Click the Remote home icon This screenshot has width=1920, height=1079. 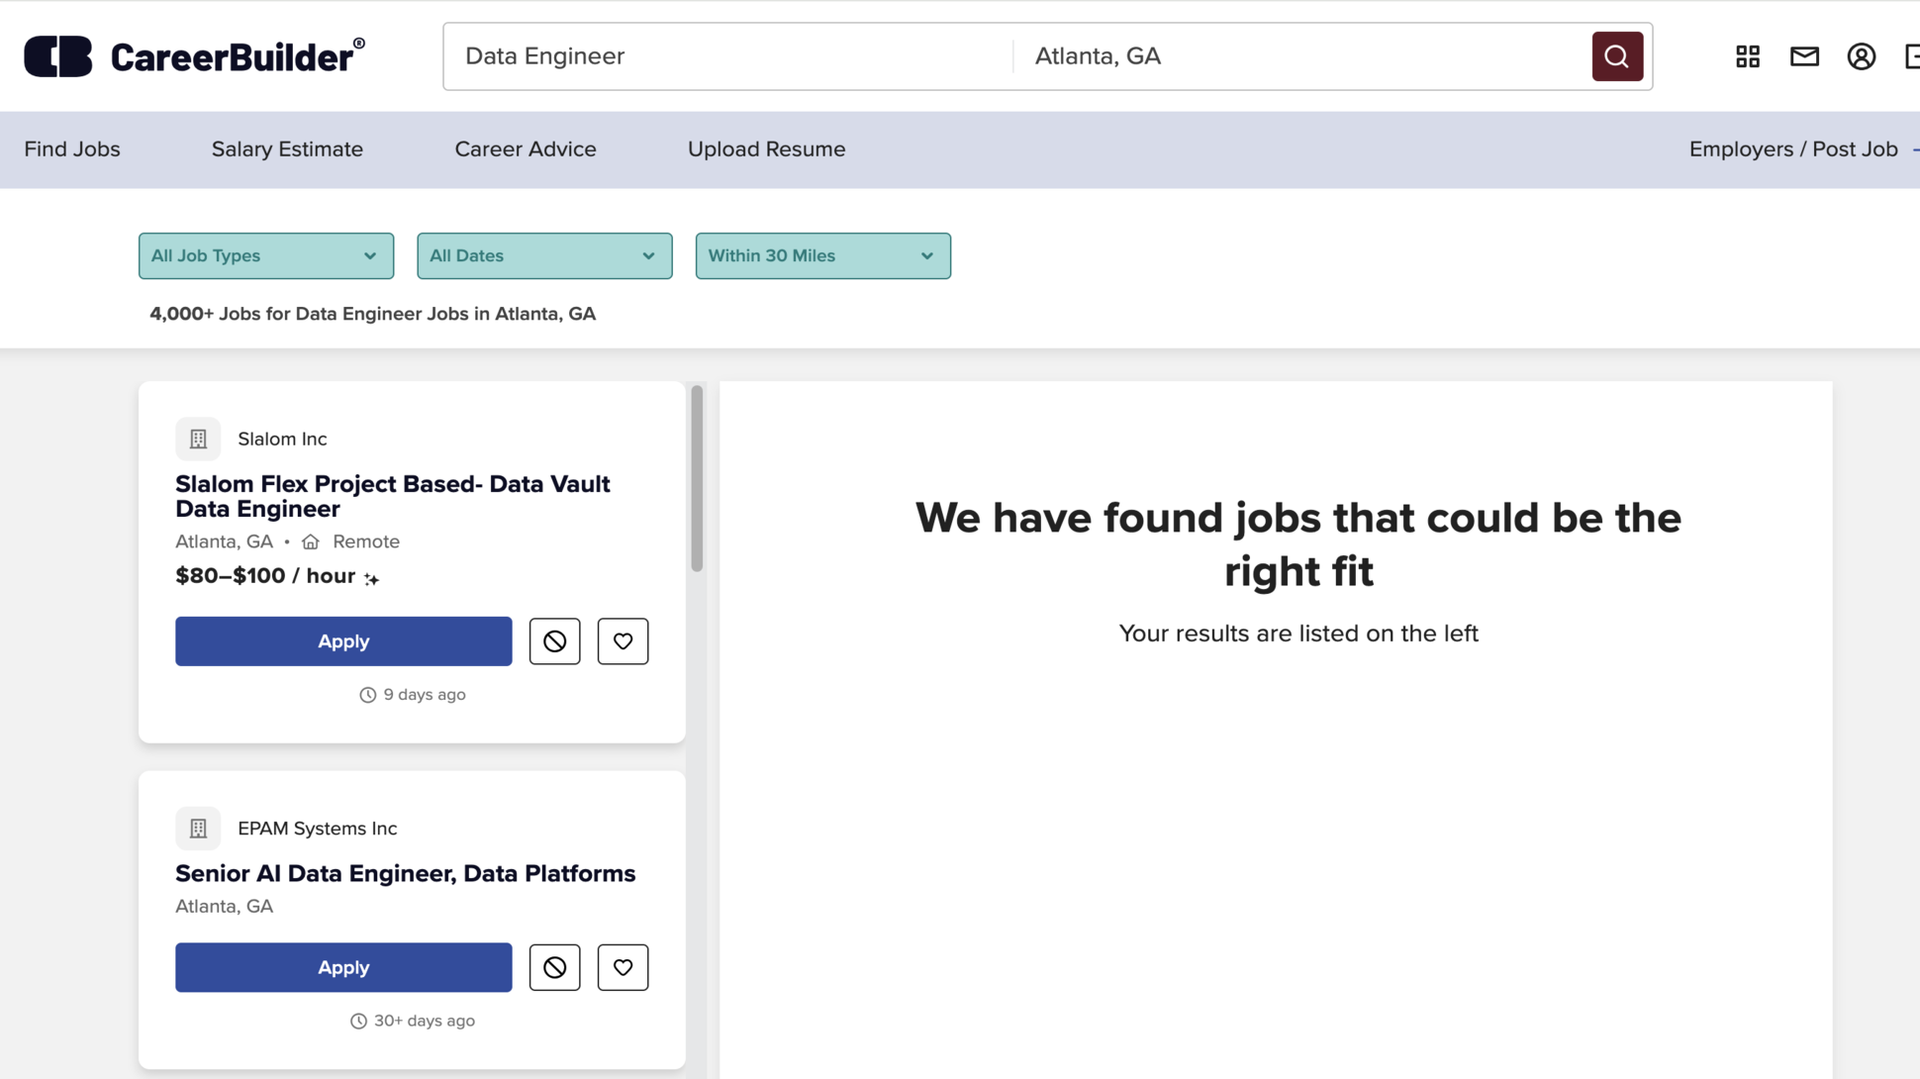tap(311, 541)
